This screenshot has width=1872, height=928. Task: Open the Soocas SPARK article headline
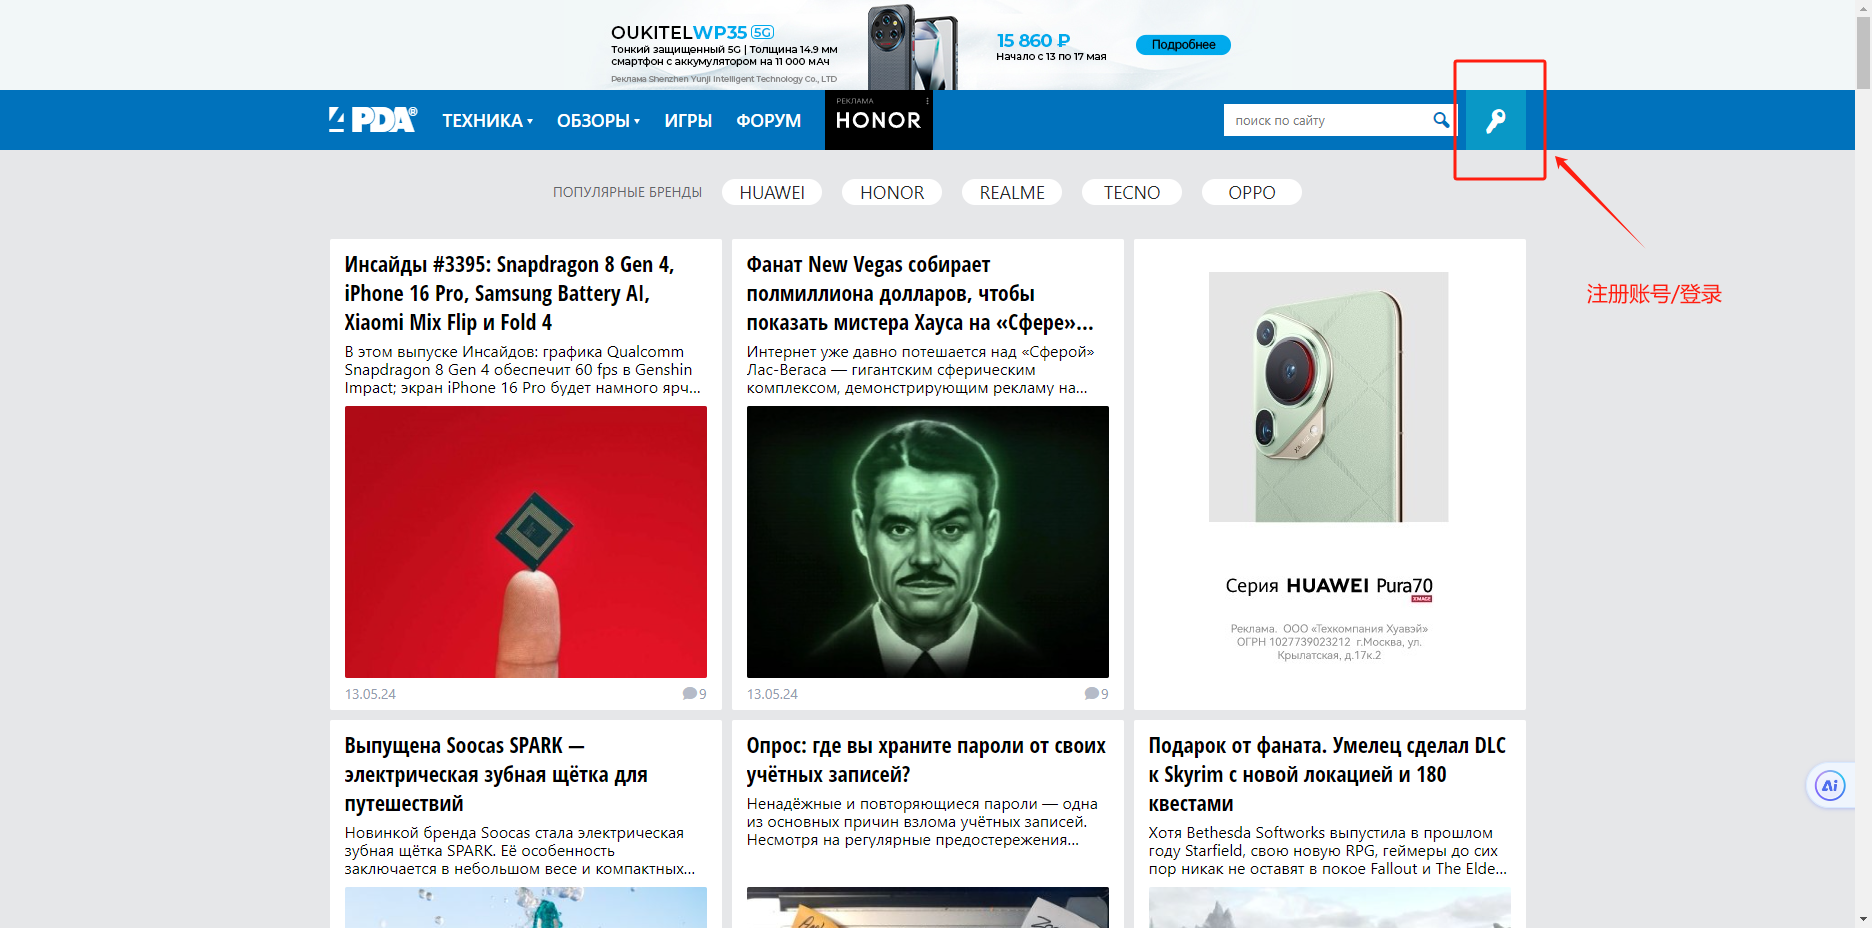tap(496, 774)
